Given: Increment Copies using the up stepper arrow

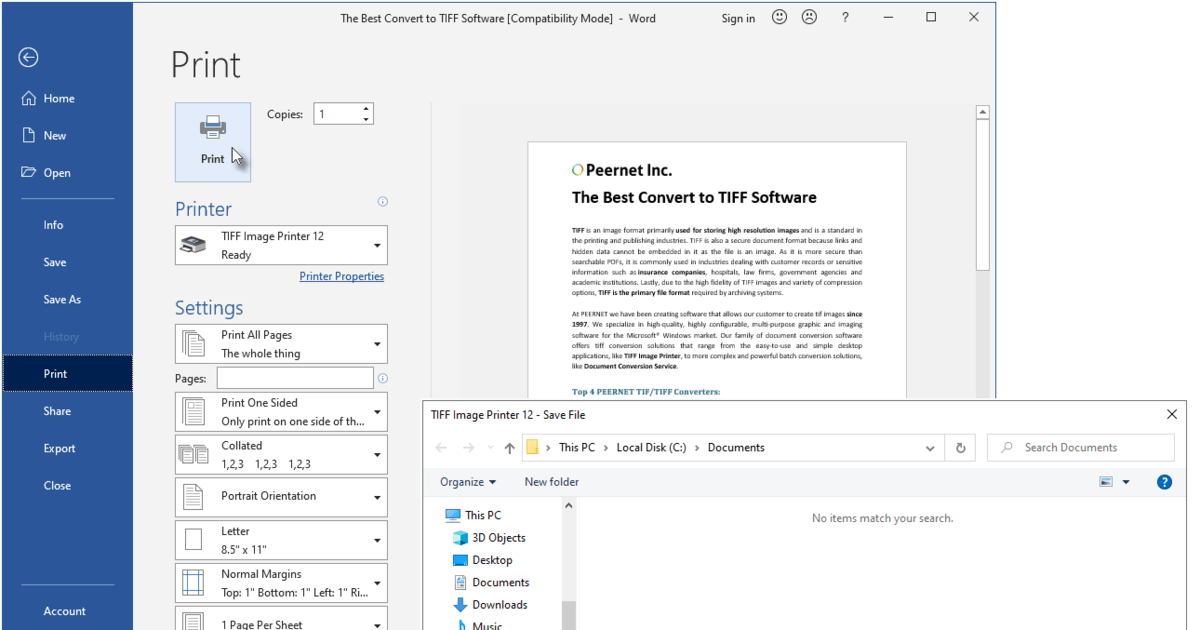Looking at the screenshot, I should coord(366,108).
